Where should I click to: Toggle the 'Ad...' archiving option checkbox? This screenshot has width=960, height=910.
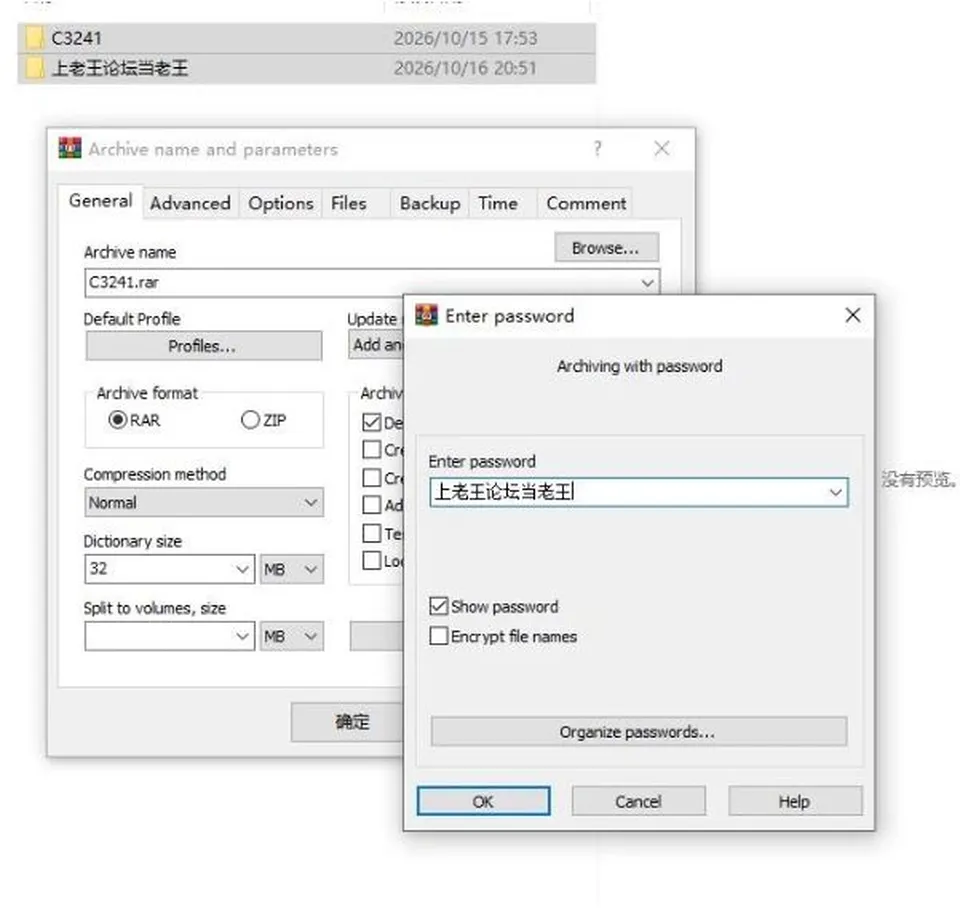coord(372,505)
